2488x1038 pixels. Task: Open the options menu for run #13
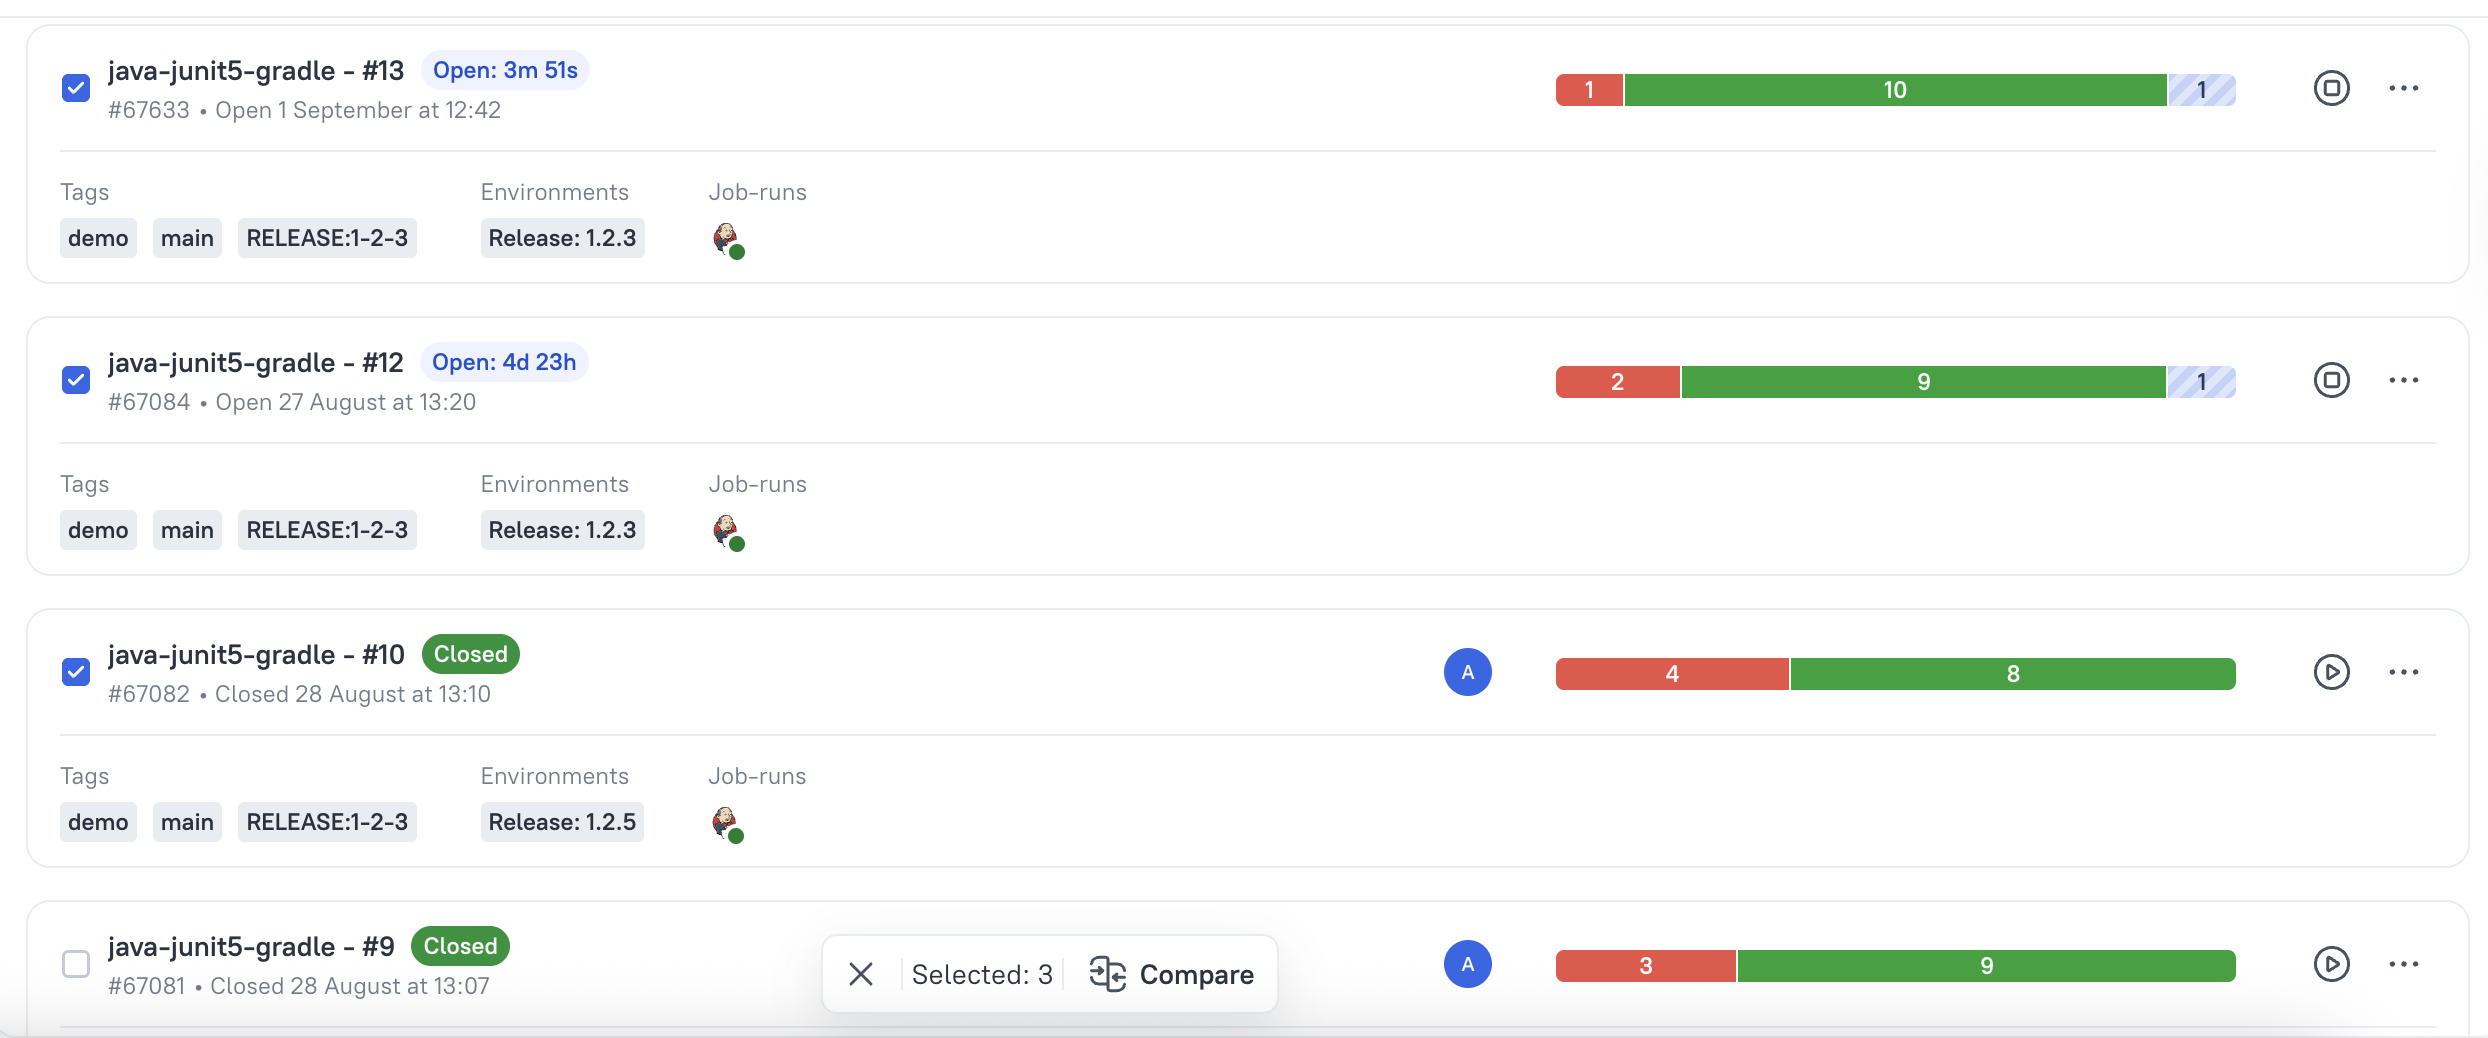point(2404,88)
